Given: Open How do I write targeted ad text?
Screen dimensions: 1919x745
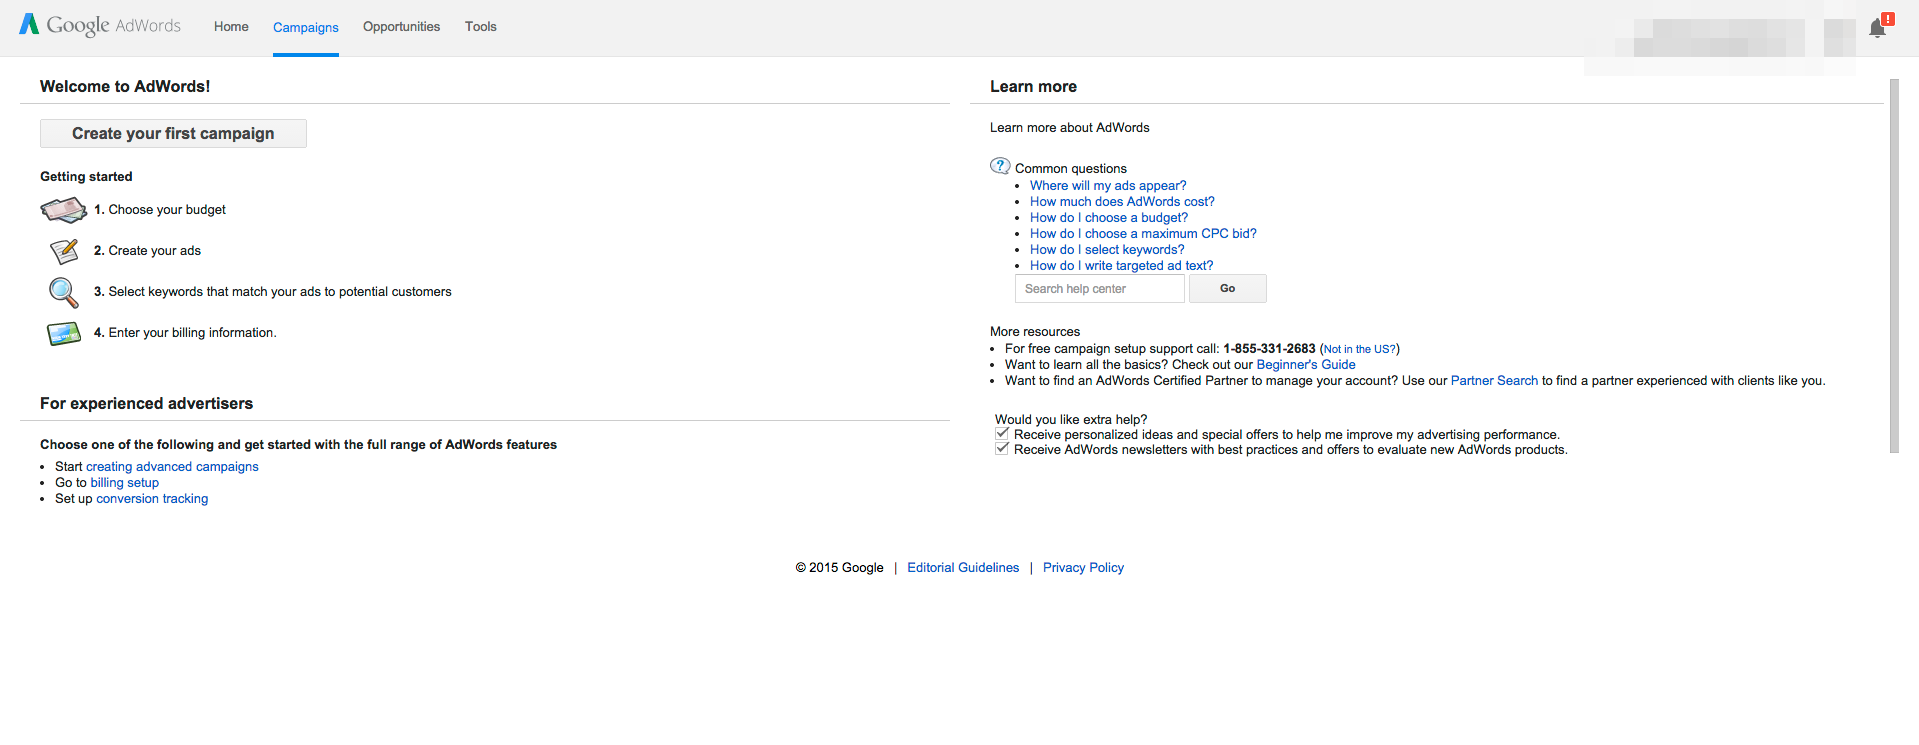Looking at the screenshot, I should 1122,266.
